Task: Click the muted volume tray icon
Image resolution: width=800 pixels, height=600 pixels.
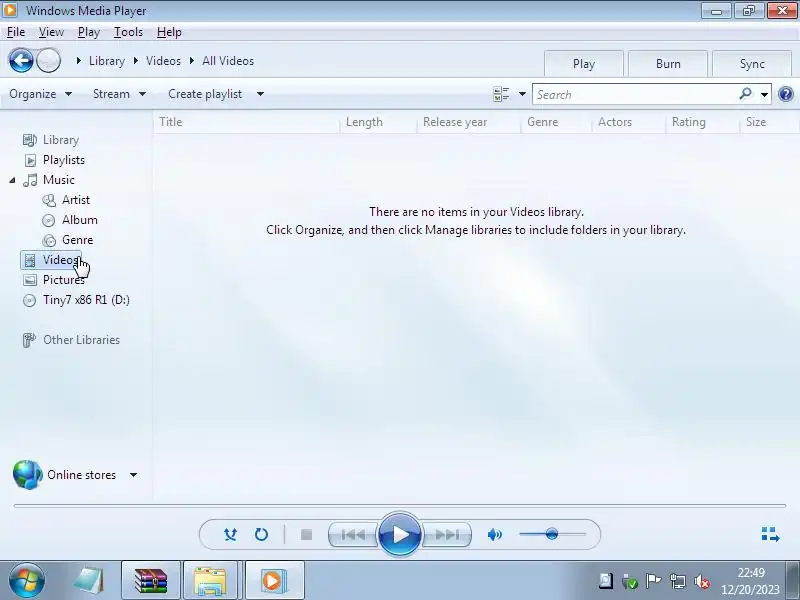Action: [702, 581]
